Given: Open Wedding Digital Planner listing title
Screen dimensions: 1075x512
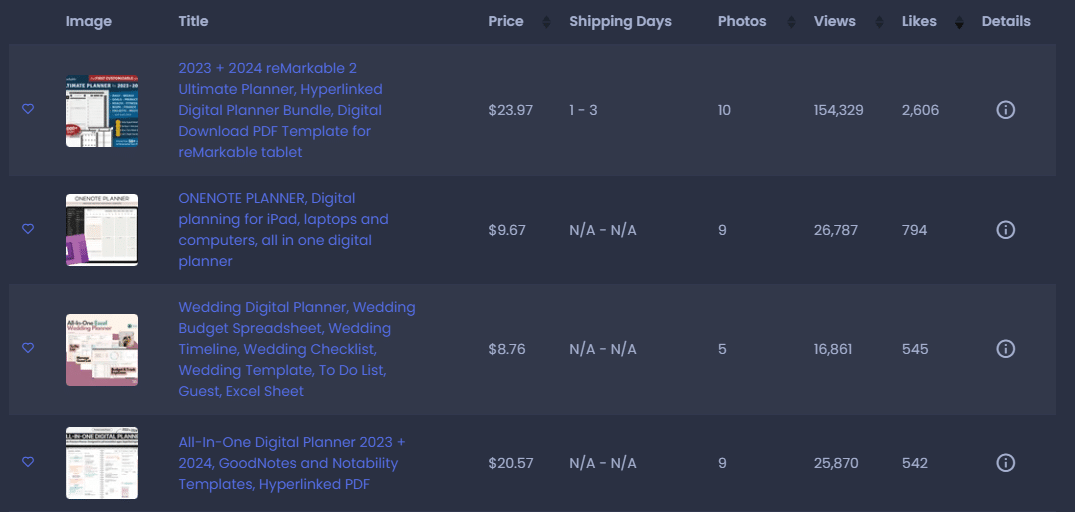Looking at the screenshot, I should (297, 349).
